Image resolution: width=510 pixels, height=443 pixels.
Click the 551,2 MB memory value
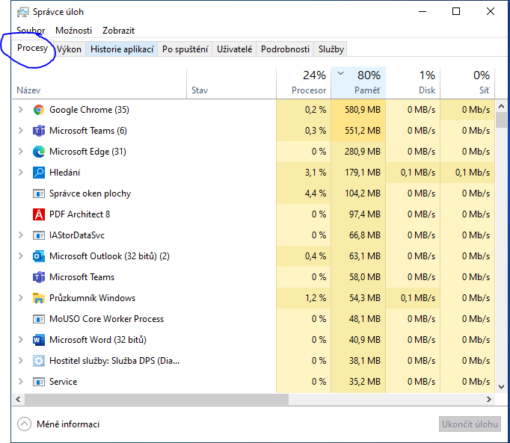pos(363,131)
